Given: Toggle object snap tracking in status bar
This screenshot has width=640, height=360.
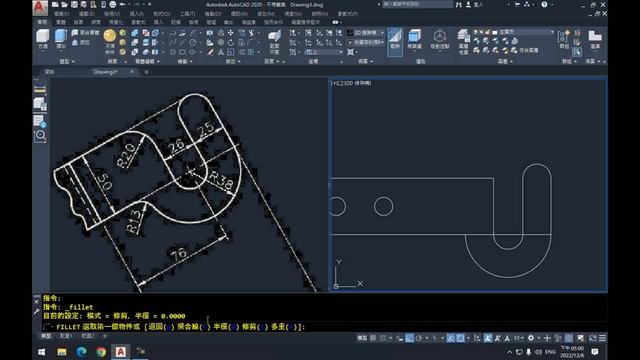Looking at the screenshot, I should (x=451, y=338).
